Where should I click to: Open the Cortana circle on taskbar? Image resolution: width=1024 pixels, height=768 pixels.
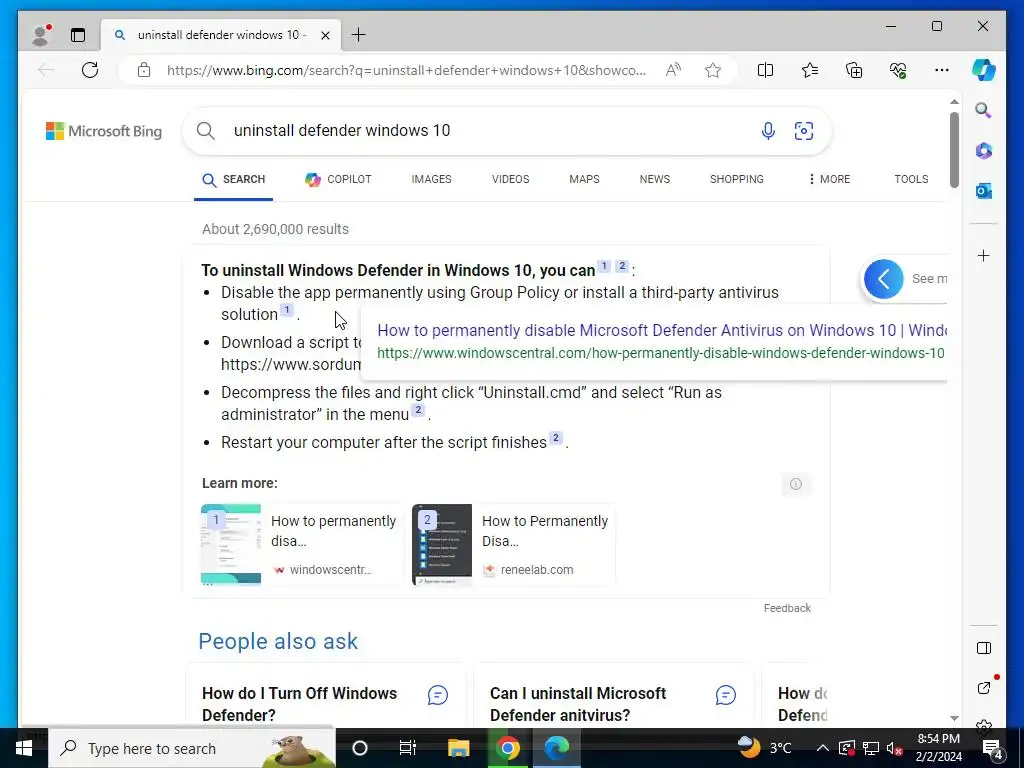360,748
